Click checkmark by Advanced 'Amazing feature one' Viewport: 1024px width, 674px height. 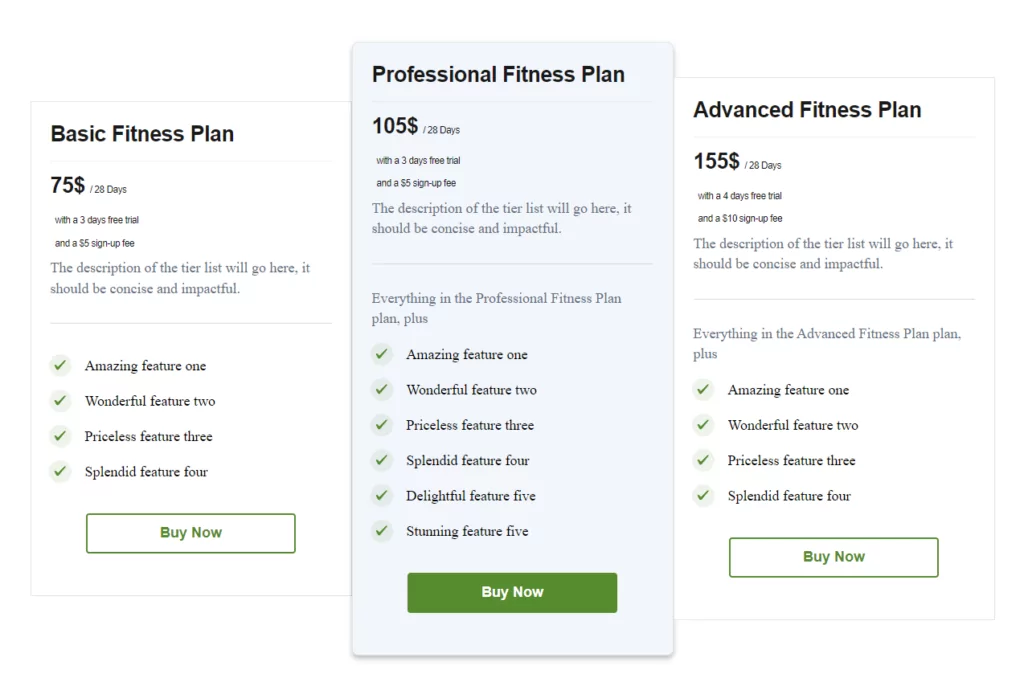click(703, 389)
